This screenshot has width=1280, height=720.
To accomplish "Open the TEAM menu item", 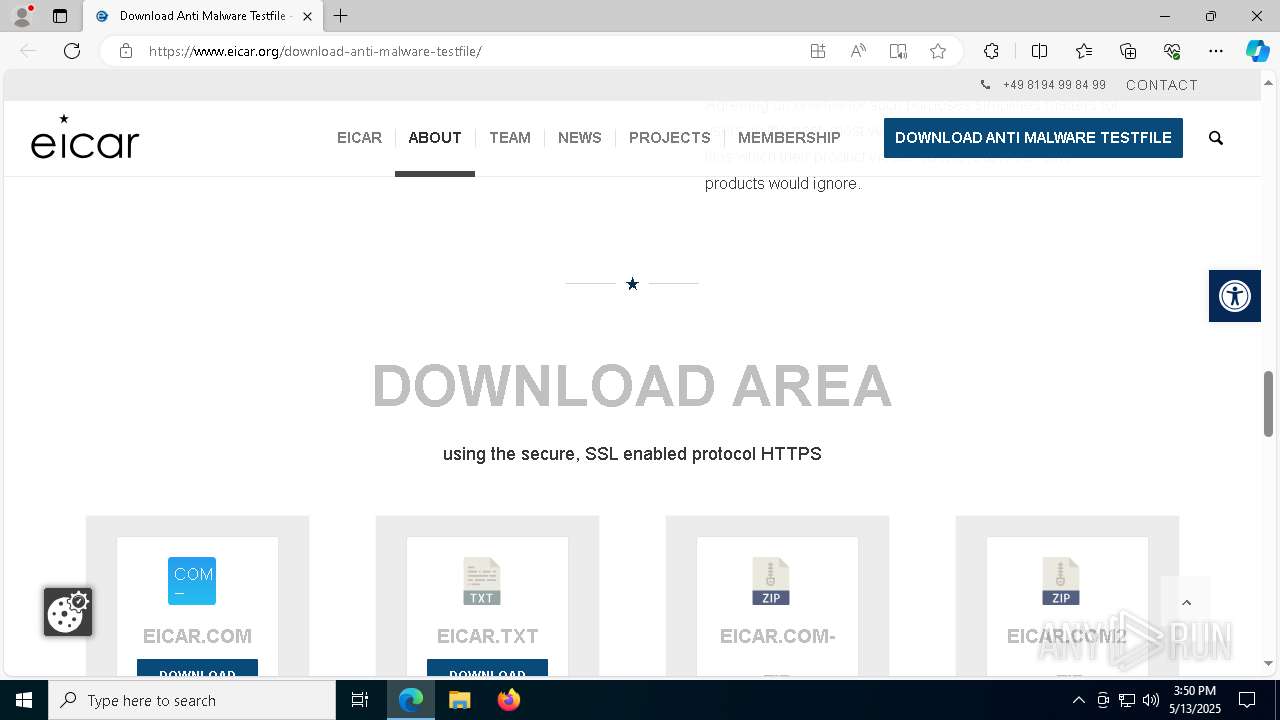I will pyautogui.click(x=510, y=138).
